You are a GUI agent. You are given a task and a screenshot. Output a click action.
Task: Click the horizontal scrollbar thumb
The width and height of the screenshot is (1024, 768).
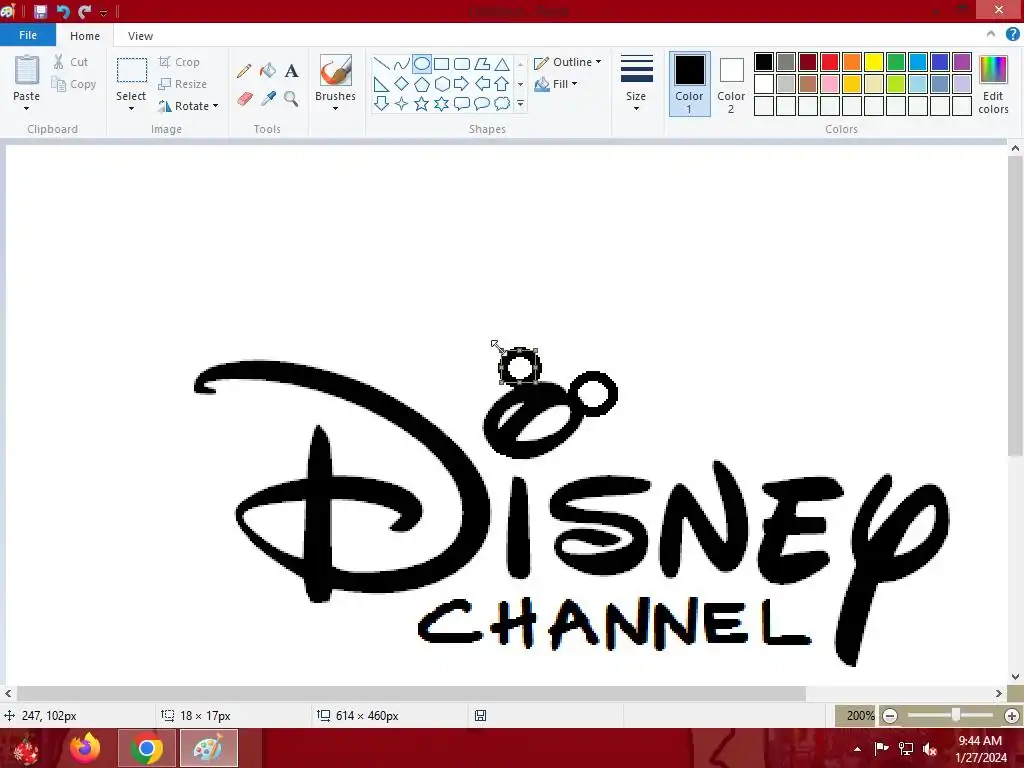pos(411,694)
